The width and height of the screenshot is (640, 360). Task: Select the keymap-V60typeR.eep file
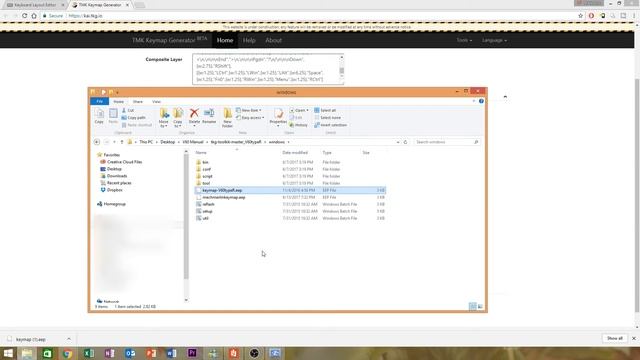290,190
